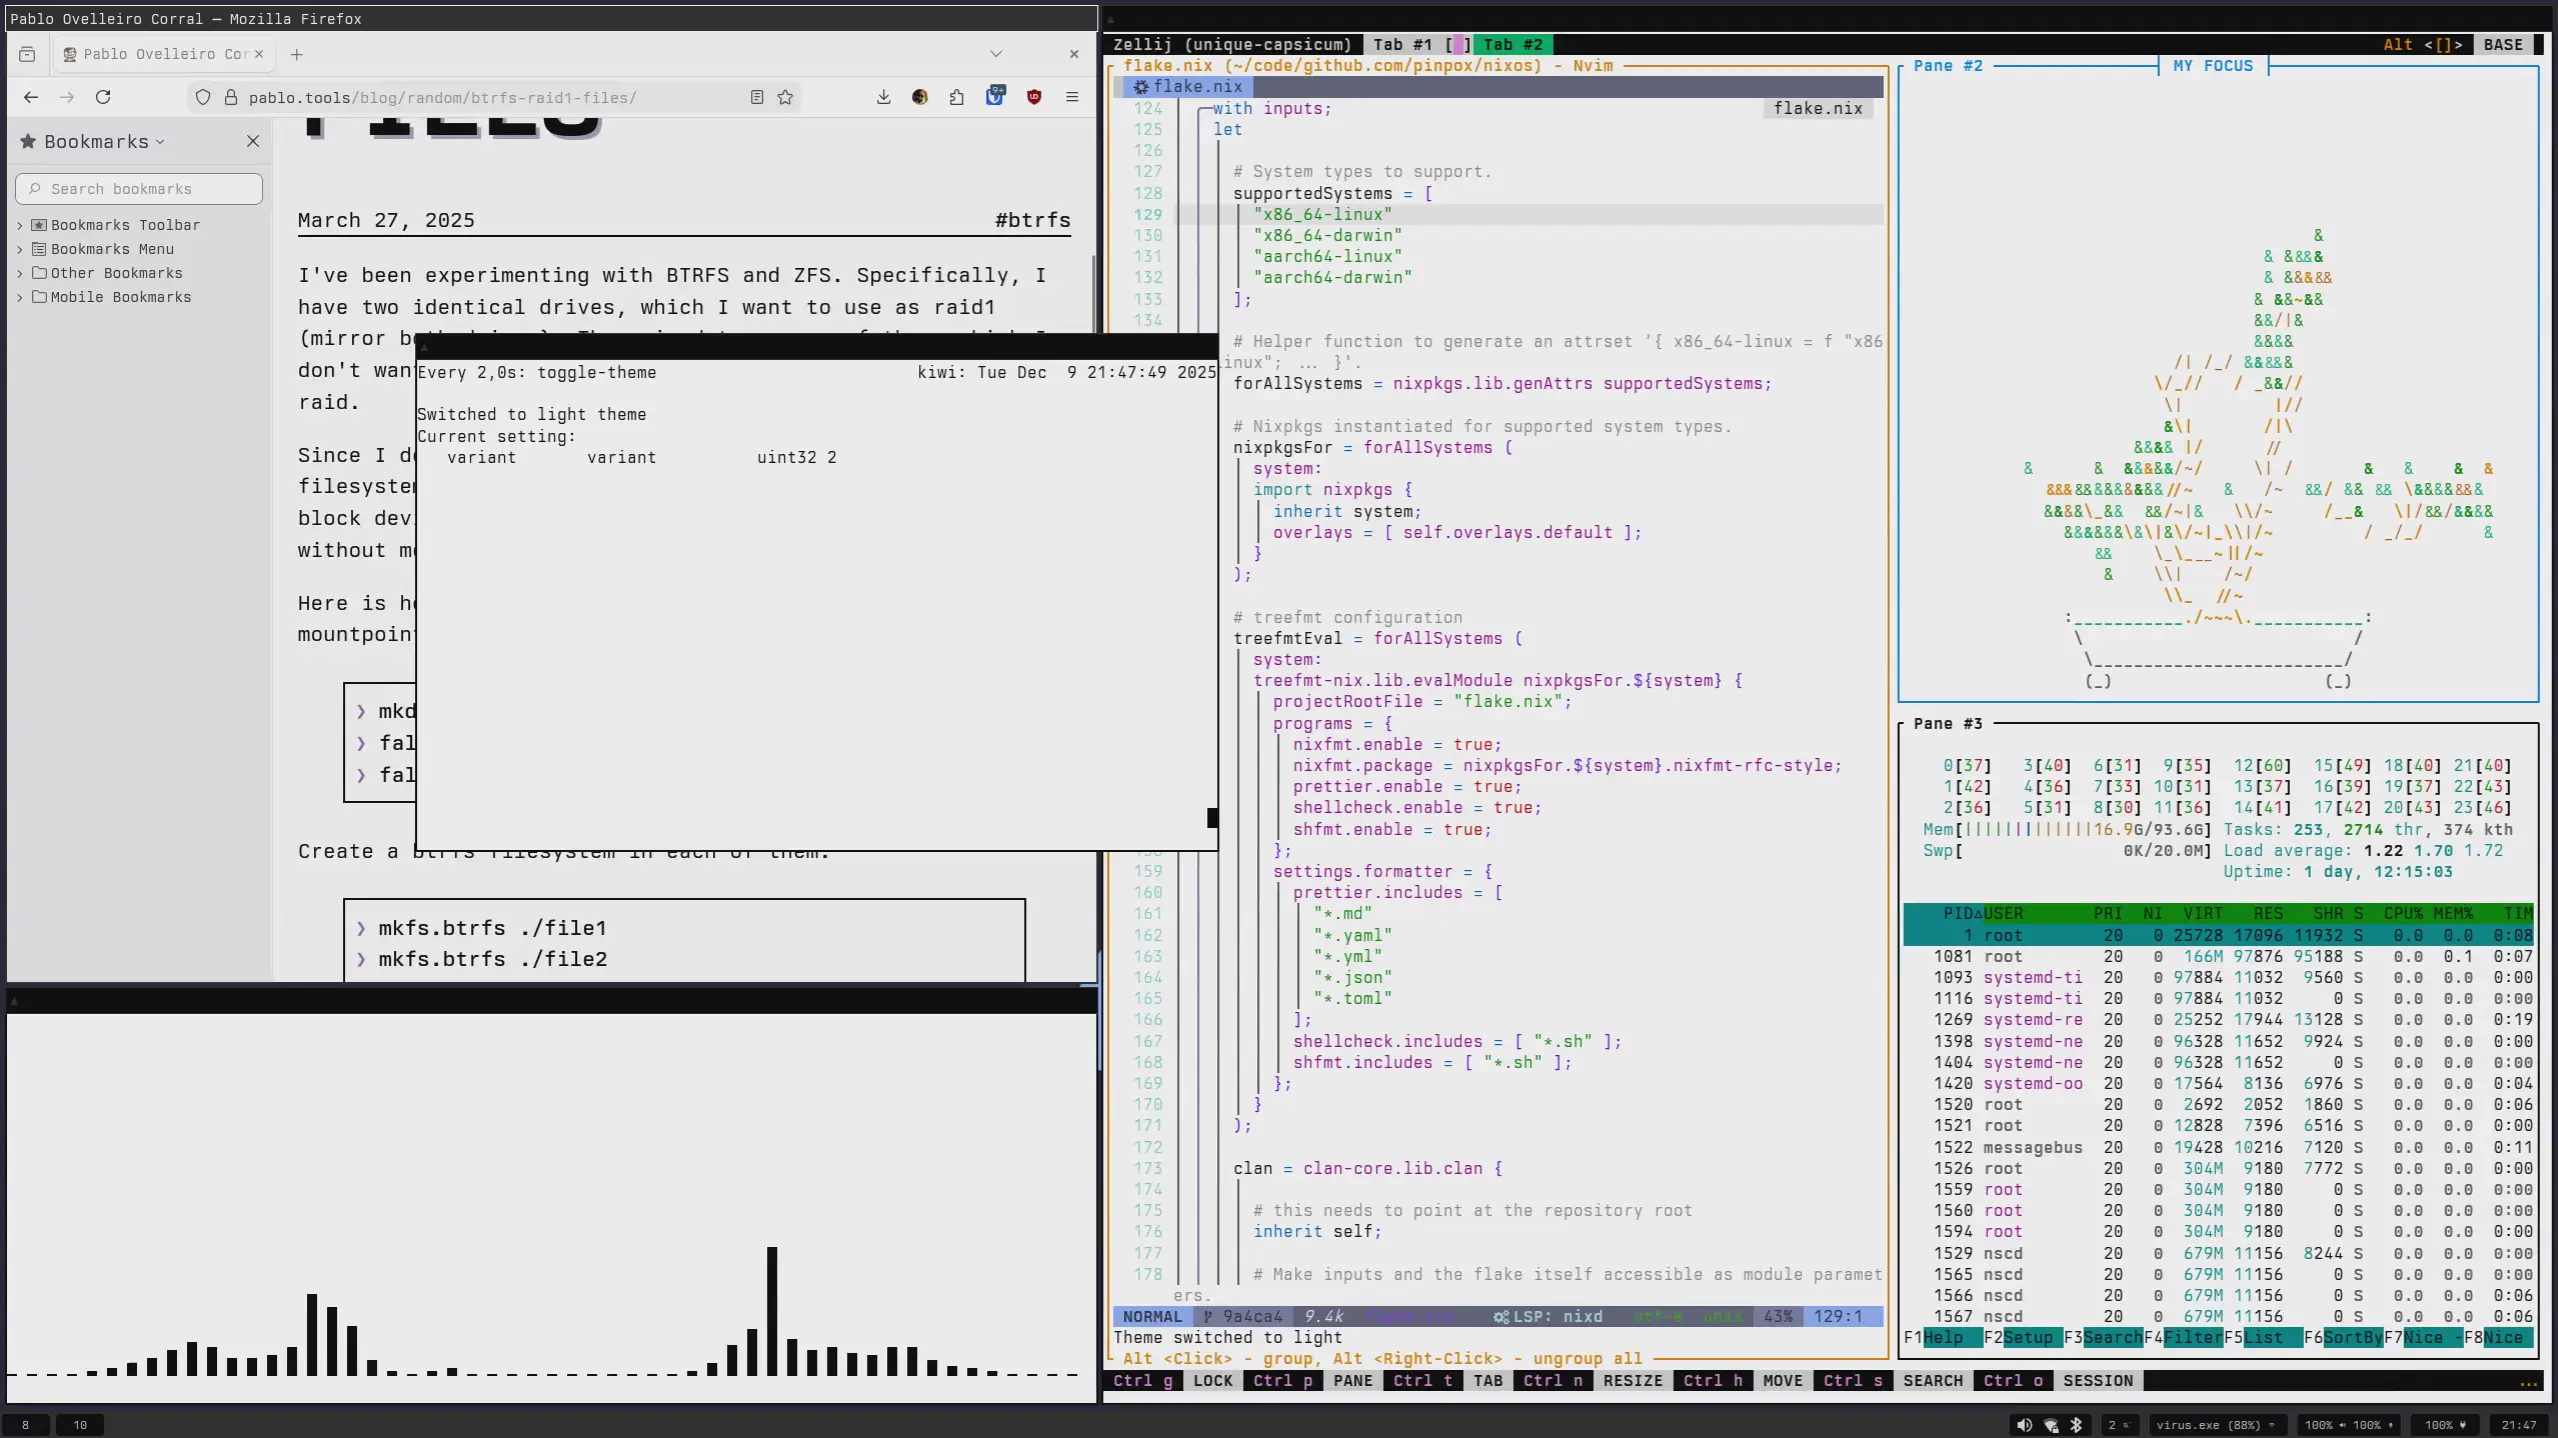Click the uBlock Origin toolbar icon

pyautogui.click(x=1034, y=97)
